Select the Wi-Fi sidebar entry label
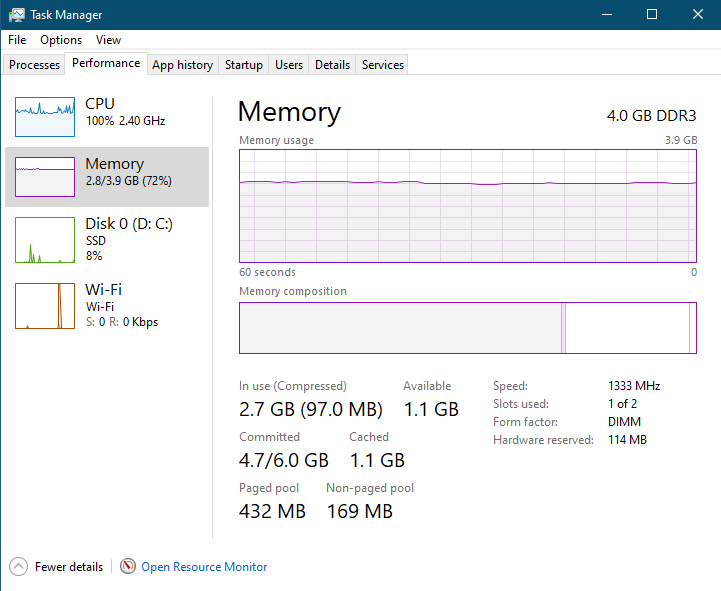The height and width of the screenshot is (591, 721). [x=103, y=289]
